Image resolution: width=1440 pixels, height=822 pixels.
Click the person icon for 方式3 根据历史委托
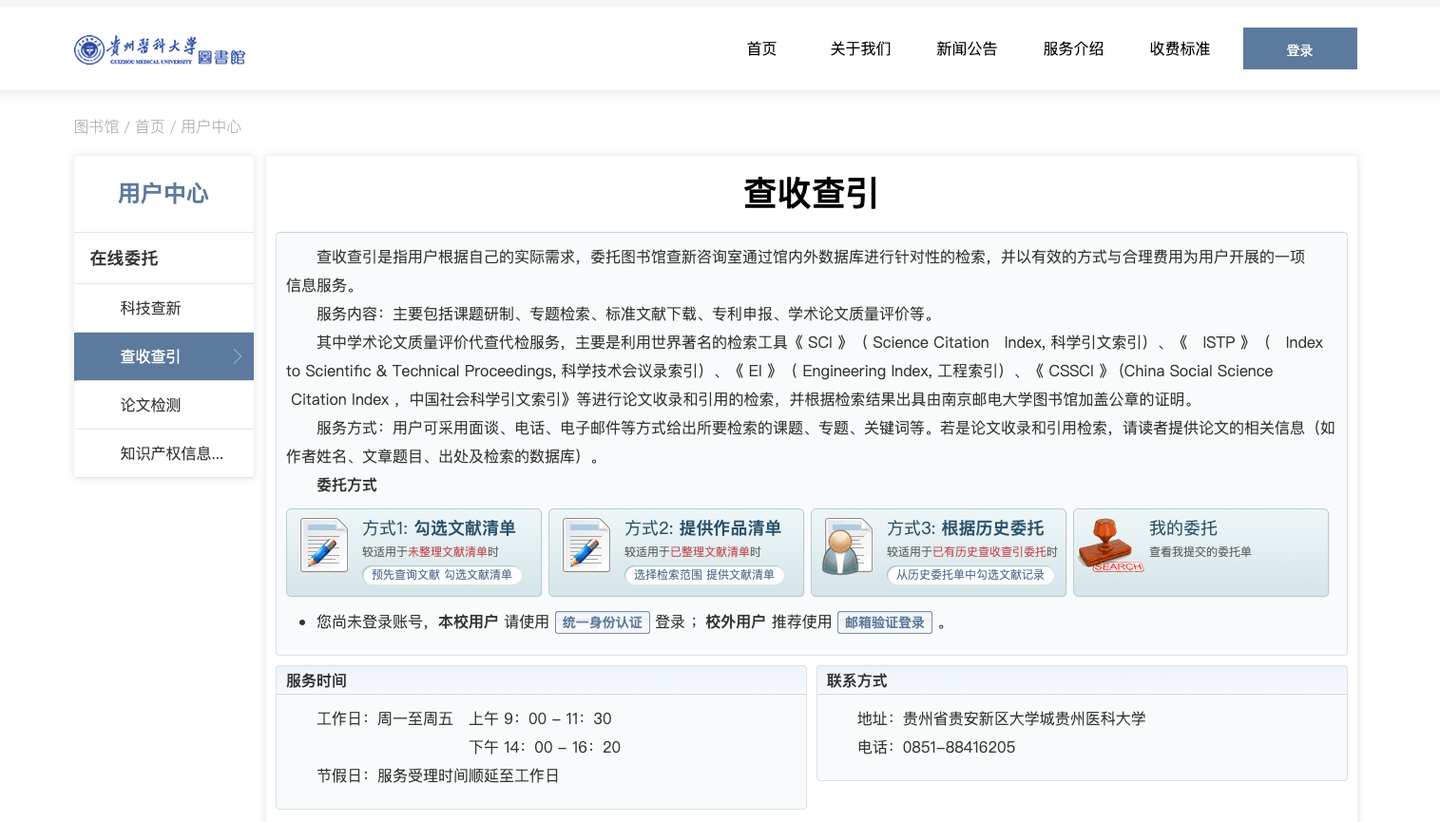(845, 547)
